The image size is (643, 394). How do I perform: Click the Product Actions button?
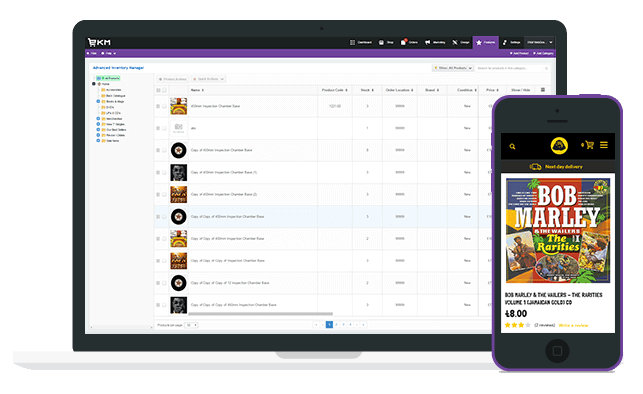[x=173, y=79]
